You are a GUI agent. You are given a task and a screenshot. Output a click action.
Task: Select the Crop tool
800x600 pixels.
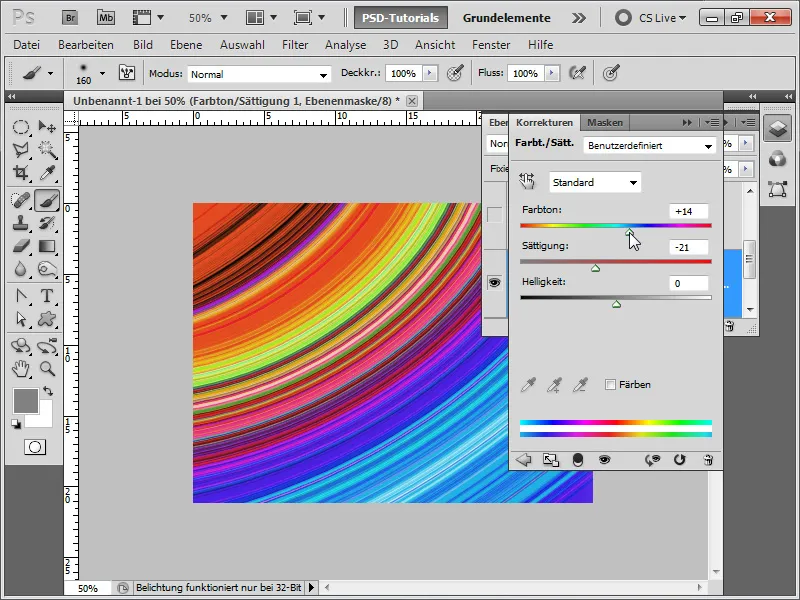20,172
